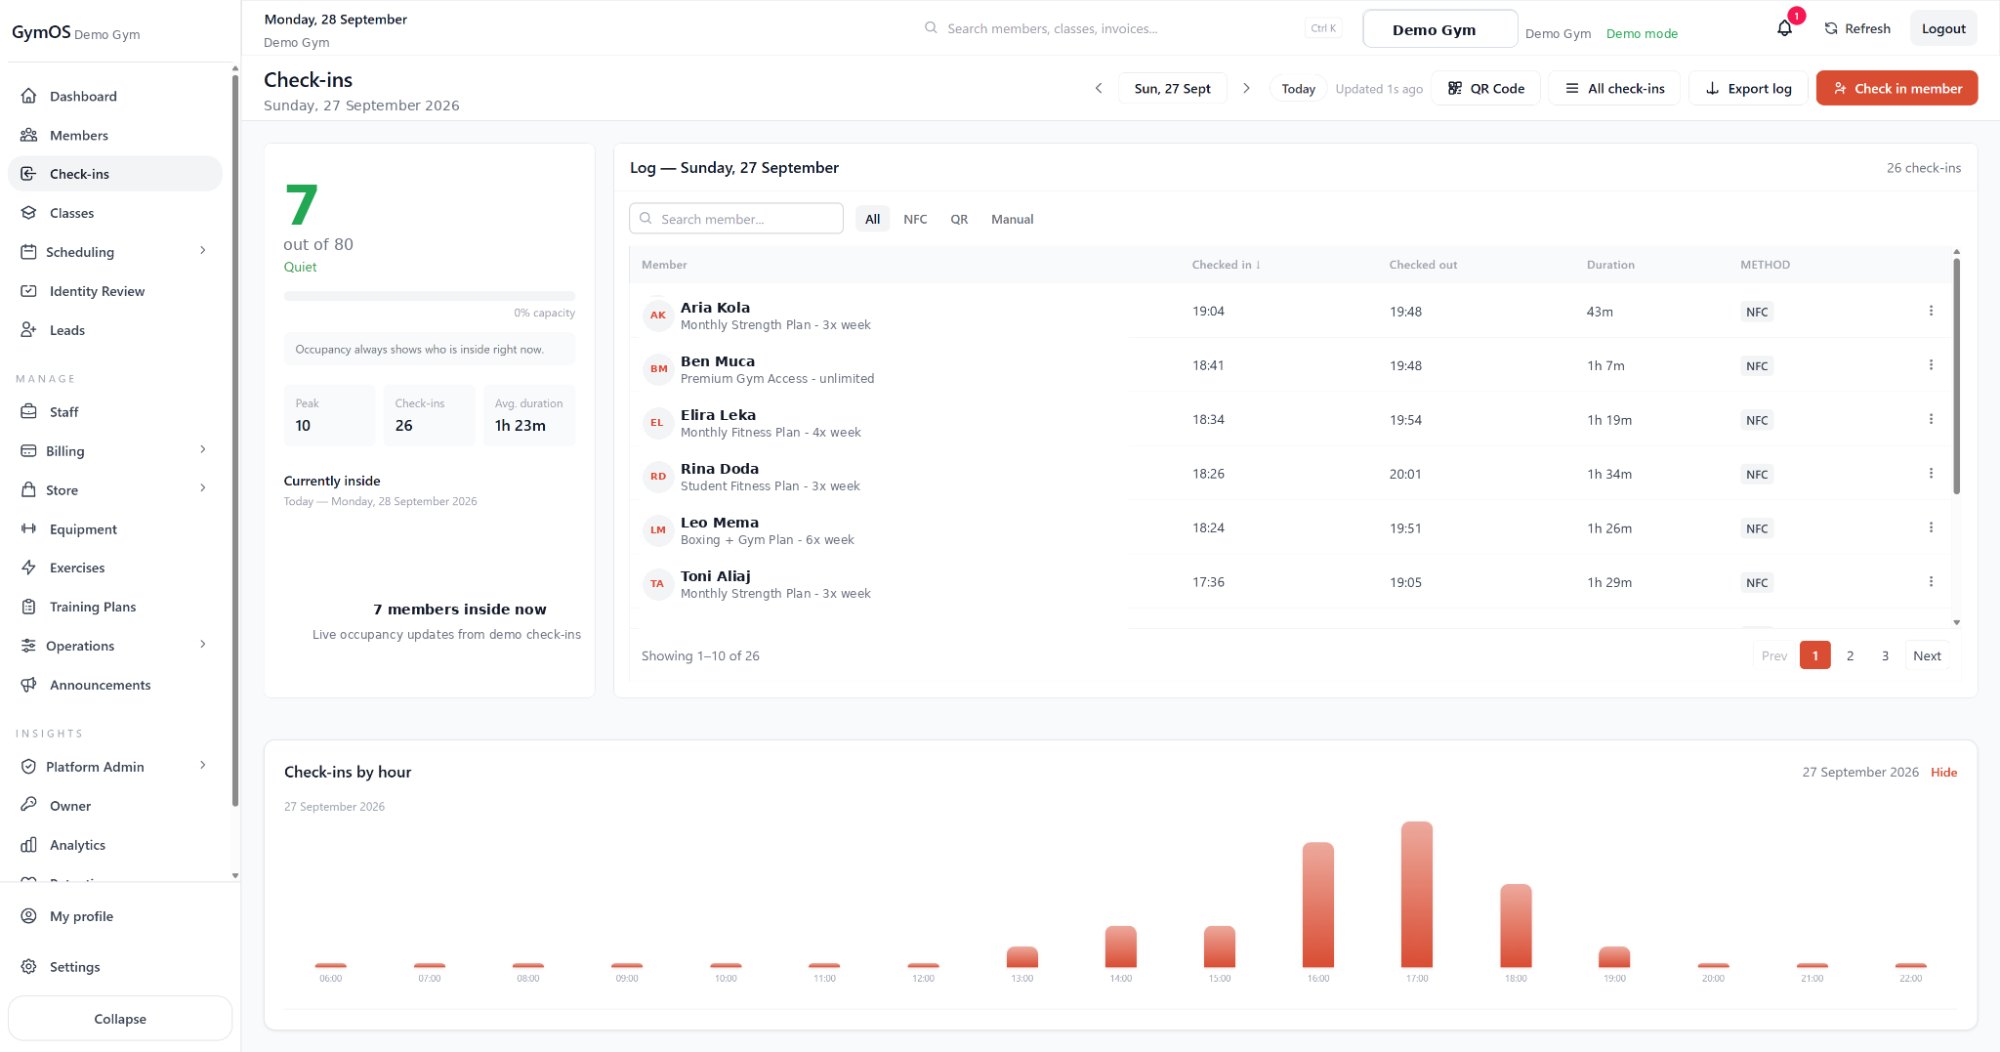Open row menu for Aria Kola
The image size is (2000, 1052).
[x=1931, y=311]
